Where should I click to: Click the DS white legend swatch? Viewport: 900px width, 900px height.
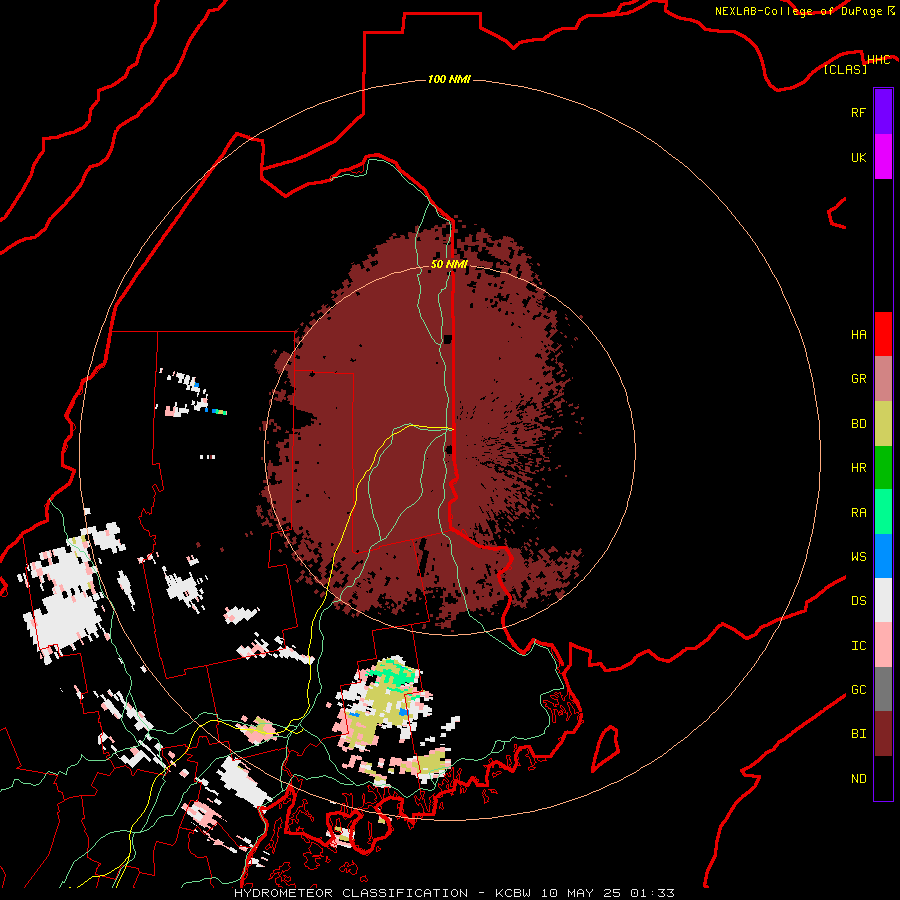pos(883,600)
